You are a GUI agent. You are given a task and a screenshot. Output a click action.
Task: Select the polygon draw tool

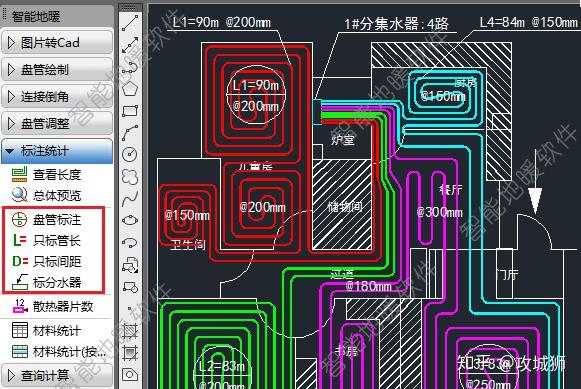pyautogui.click(x=130, y=89)
